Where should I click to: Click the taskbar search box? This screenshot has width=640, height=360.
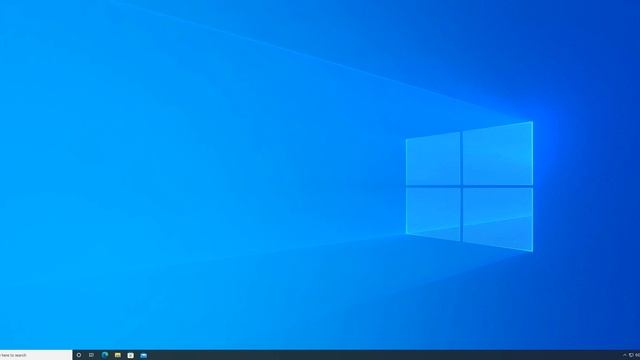tap(36, 355)
